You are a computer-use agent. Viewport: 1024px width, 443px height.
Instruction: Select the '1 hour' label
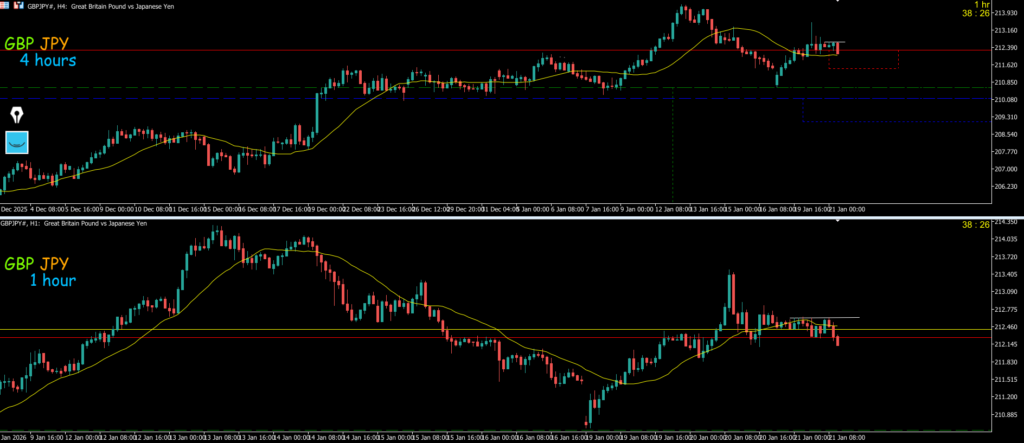point(52,281)
